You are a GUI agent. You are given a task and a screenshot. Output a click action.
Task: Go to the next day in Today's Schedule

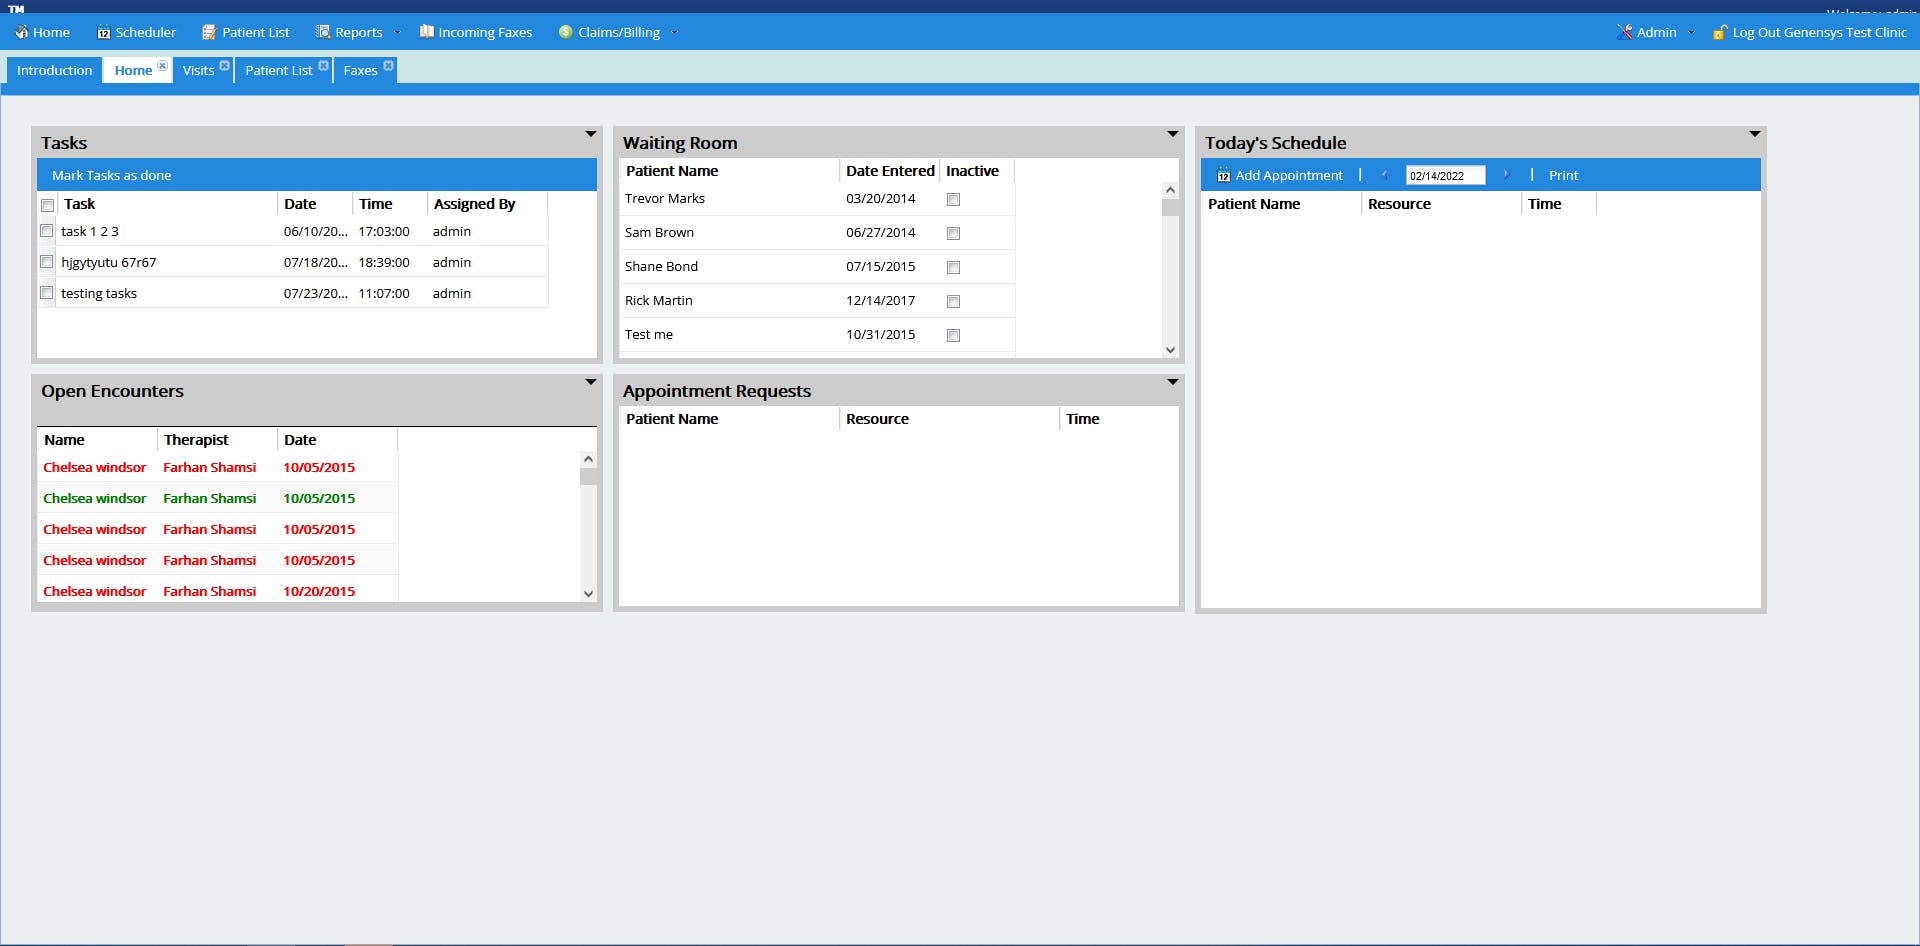coord(1505,174)
